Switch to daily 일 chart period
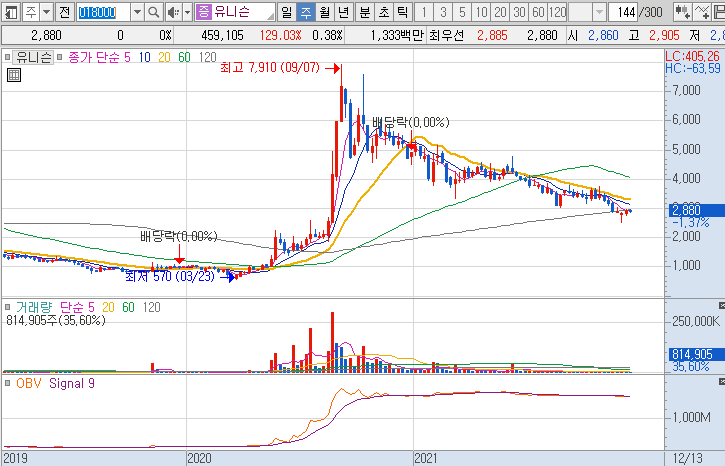Viewport: 725px width, 466px height. pyautogui.click(x=287, y=12)
